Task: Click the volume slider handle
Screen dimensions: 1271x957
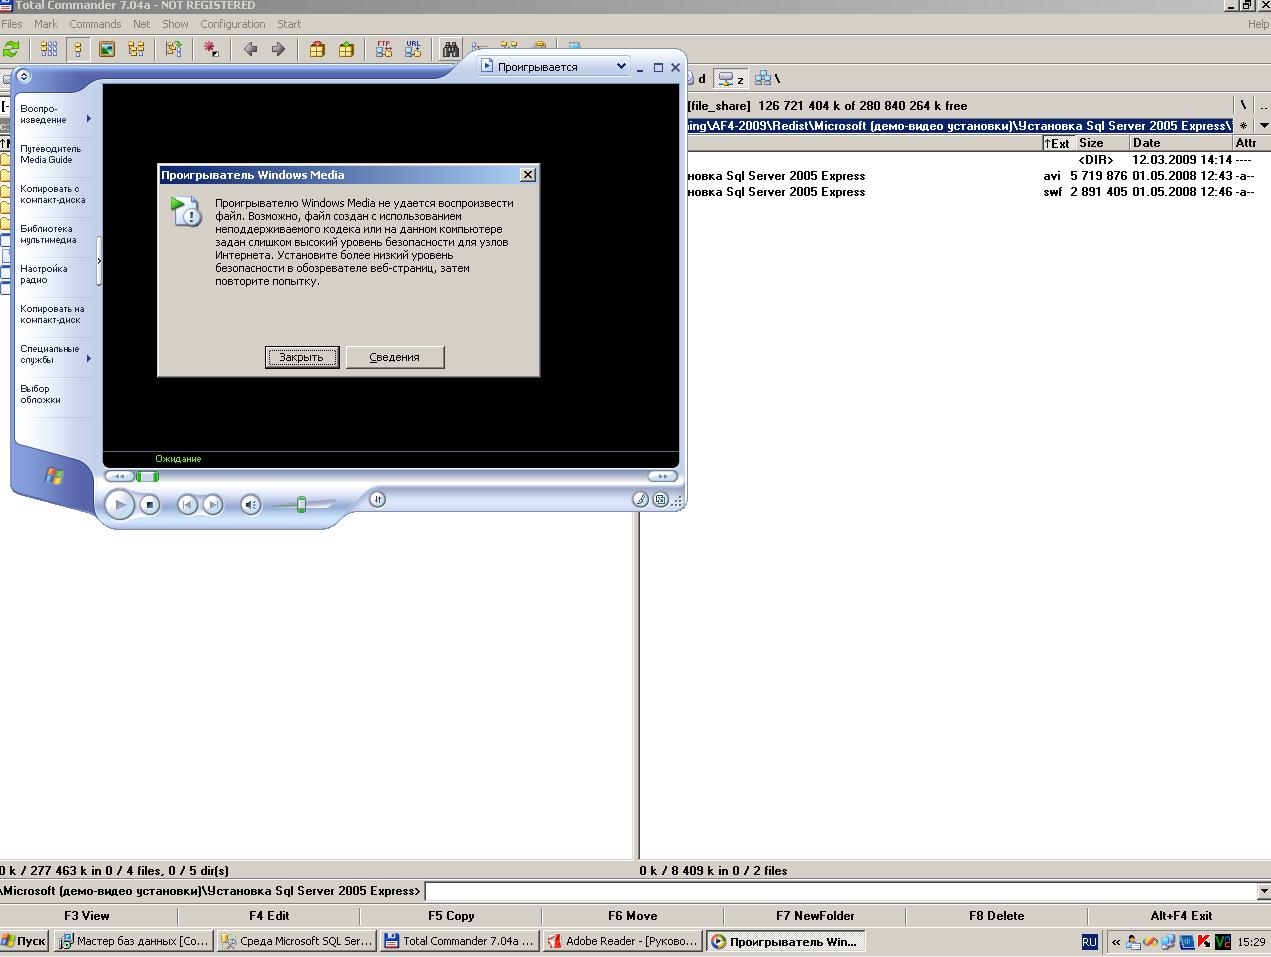Action: click(x=301, y=505)
